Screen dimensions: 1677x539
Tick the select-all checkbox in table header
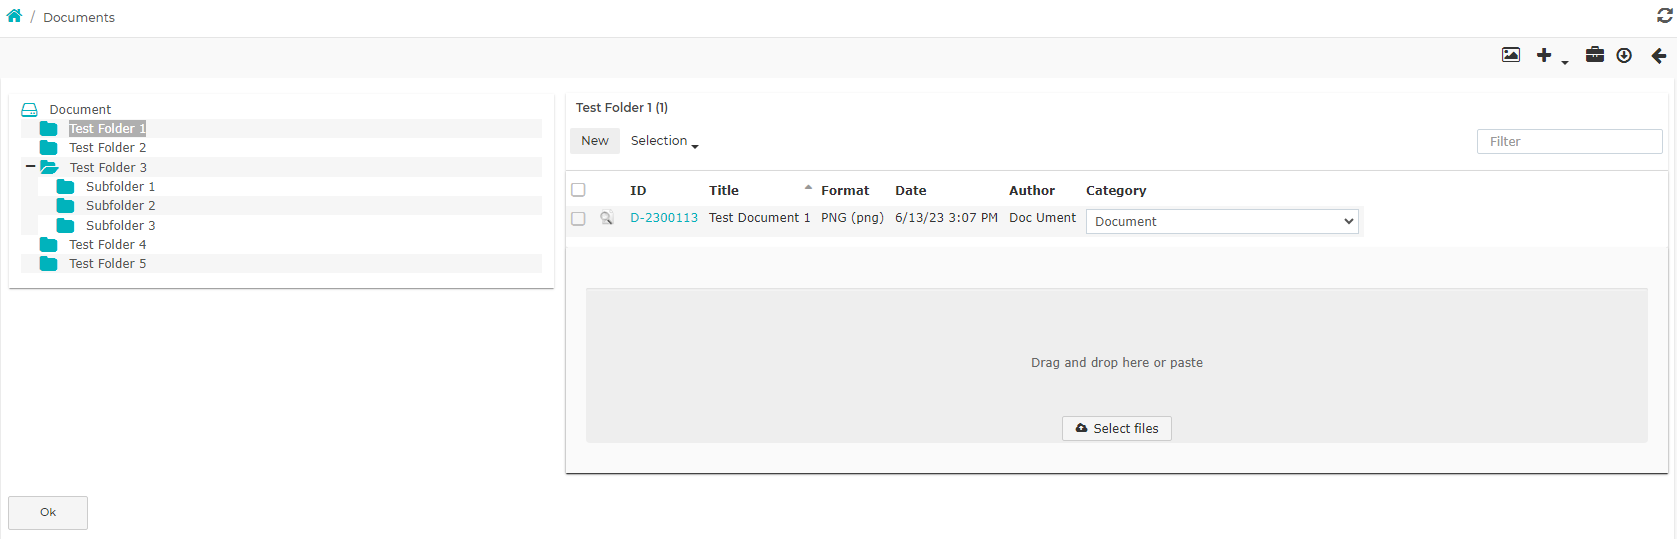point(578,190)
